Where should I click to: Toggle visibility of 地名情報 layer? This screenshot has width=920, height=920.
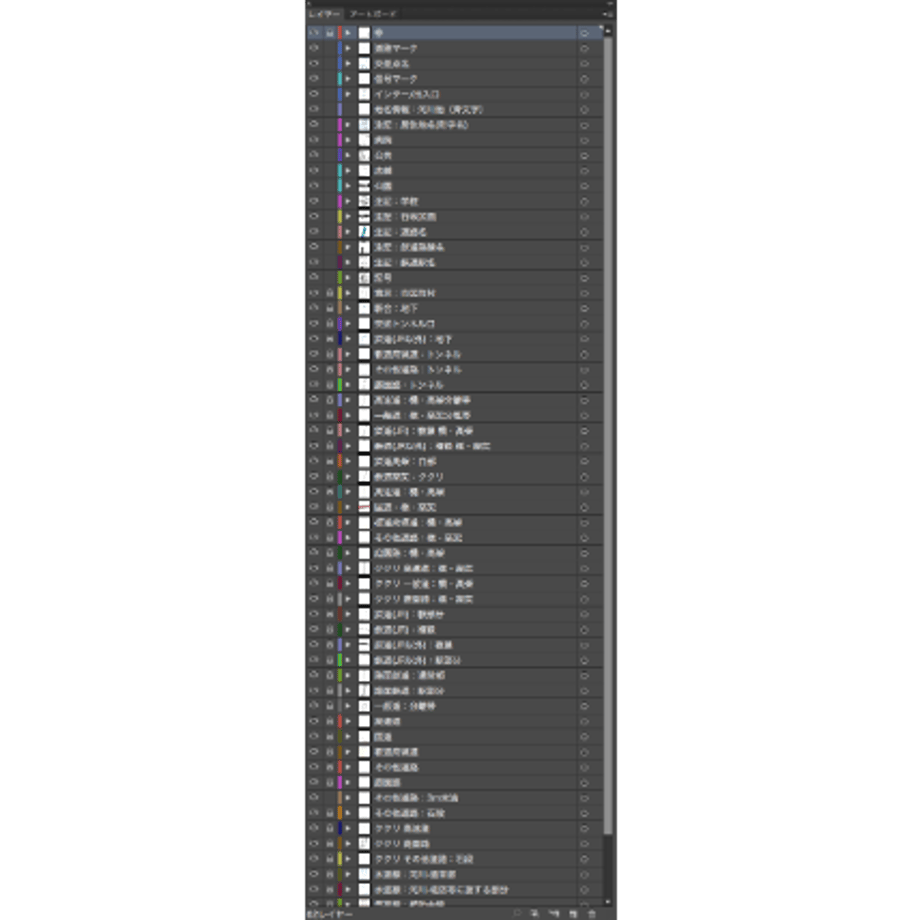click(x=314, y=109)
